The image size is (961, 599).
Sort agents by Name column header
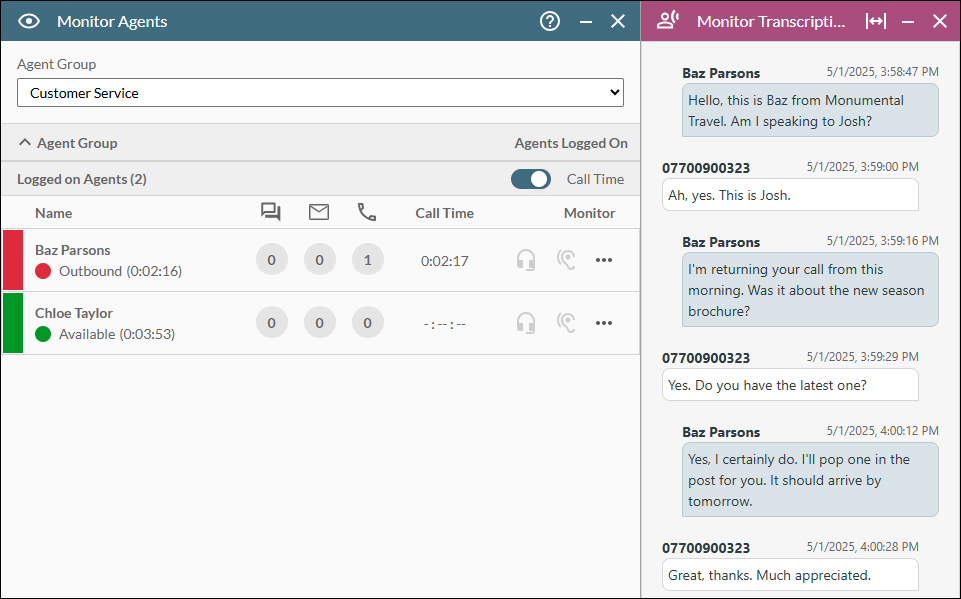click(x=53, y=213)
